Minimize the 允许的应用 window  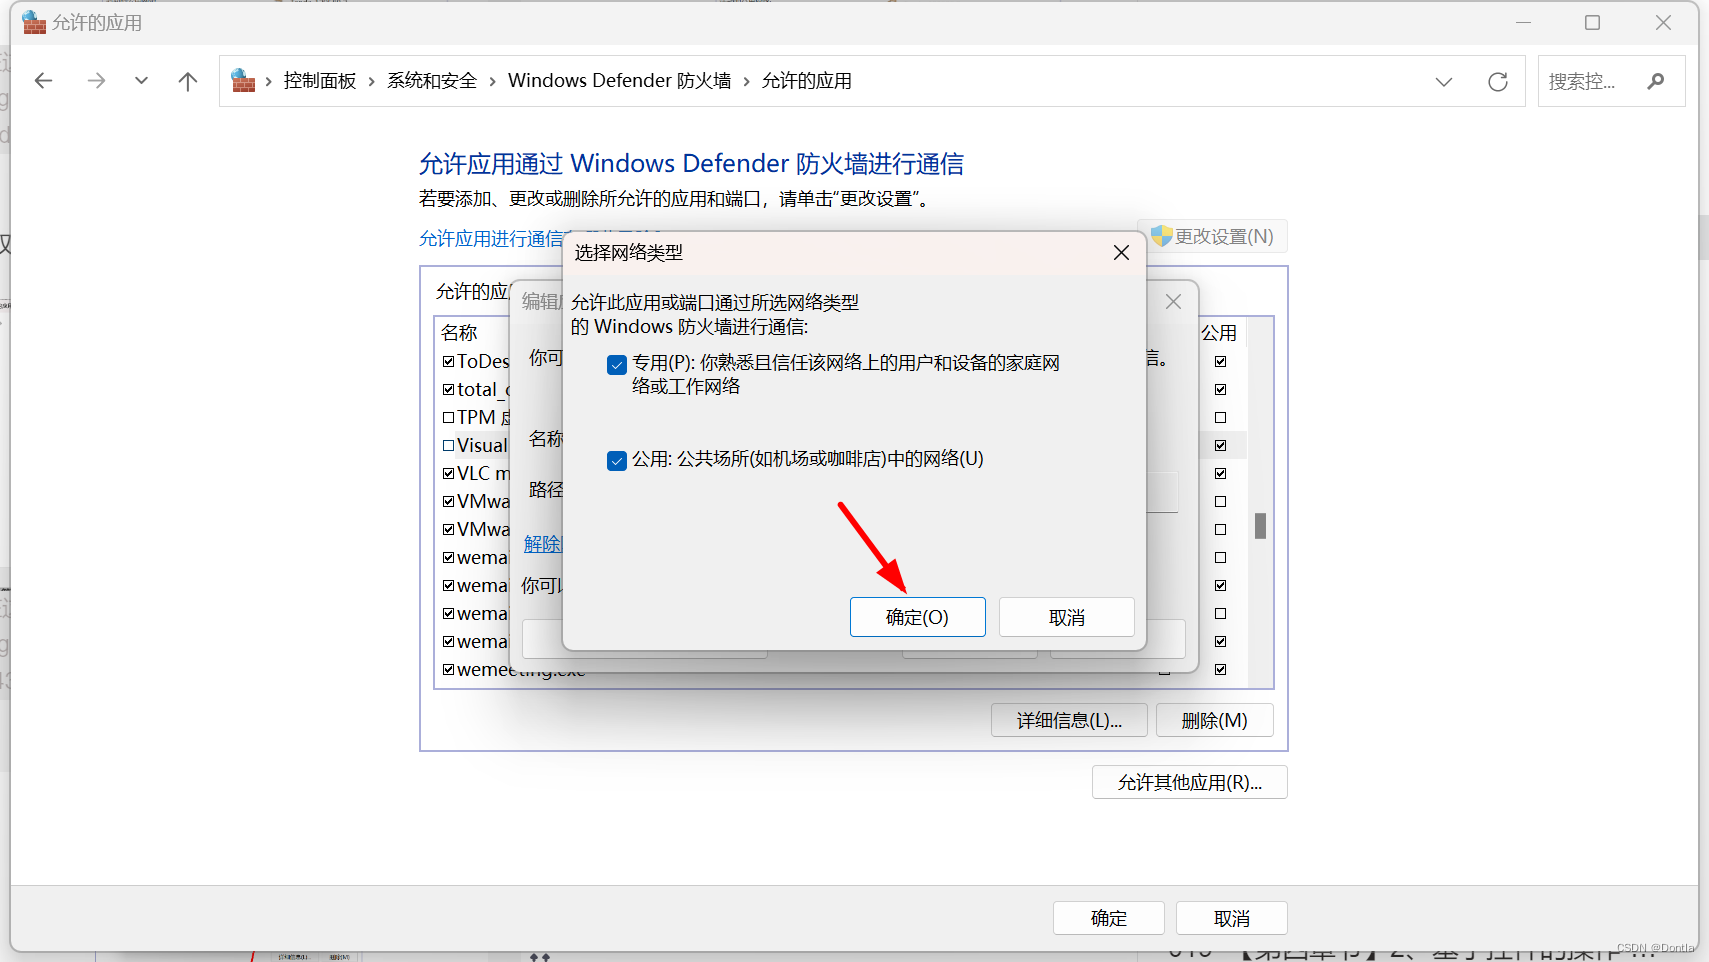(x=1523, y=22)
